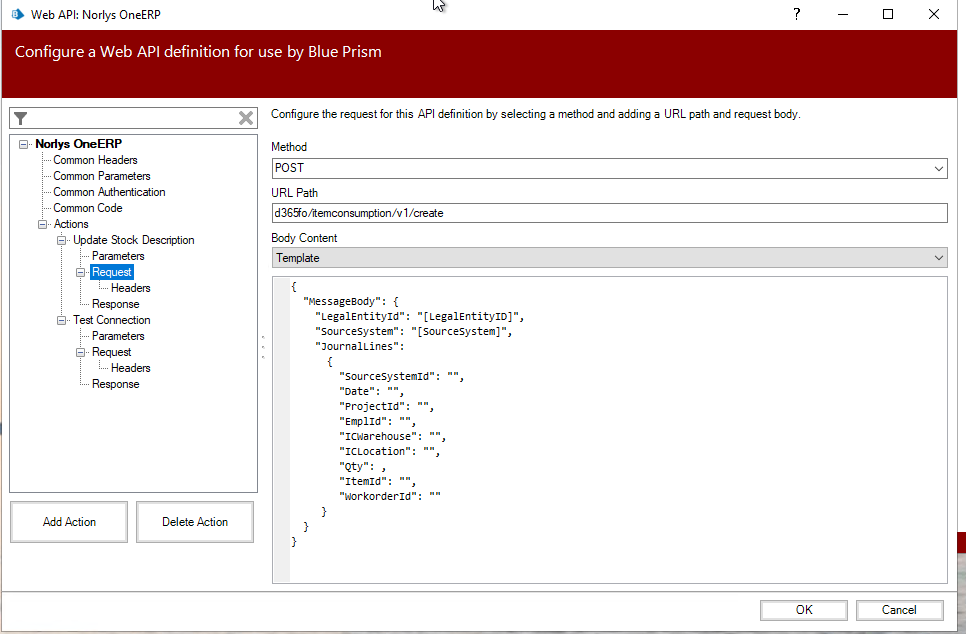
Task: Click the help question mark icon
Action: 796,14
